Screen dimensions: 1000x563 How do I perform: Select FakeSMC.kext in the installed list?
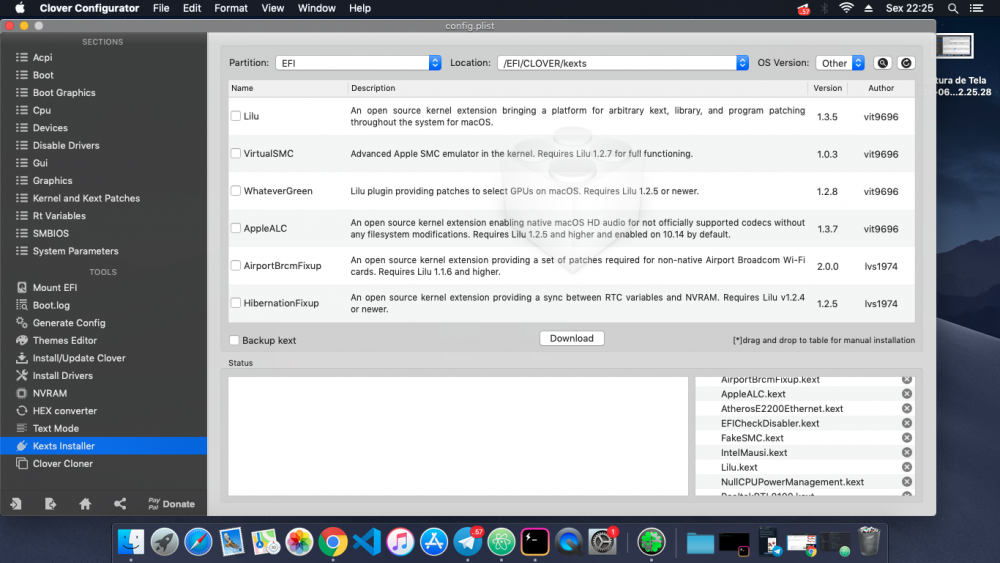(752, 438)
